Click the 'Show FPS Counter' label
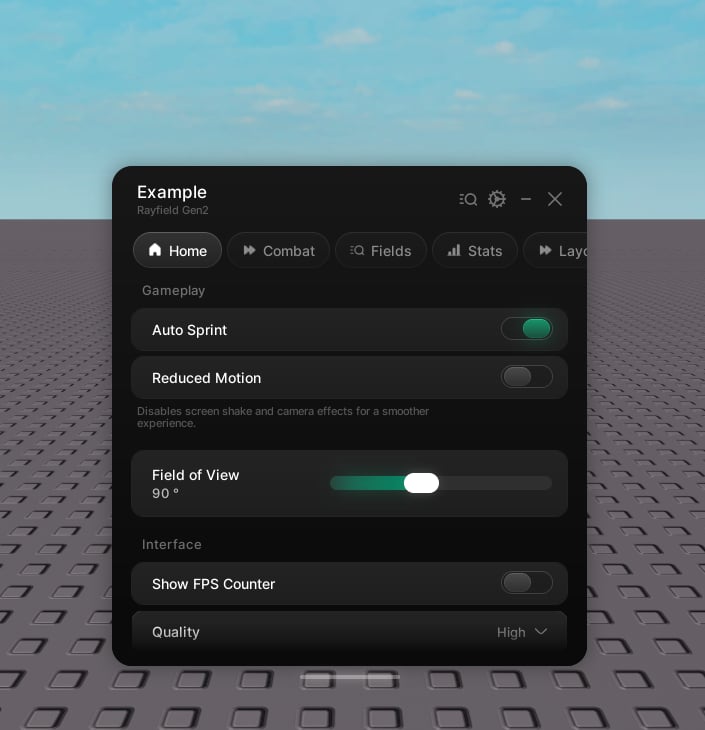The height and width of the screenshot is (730, 705). (213, 584)
